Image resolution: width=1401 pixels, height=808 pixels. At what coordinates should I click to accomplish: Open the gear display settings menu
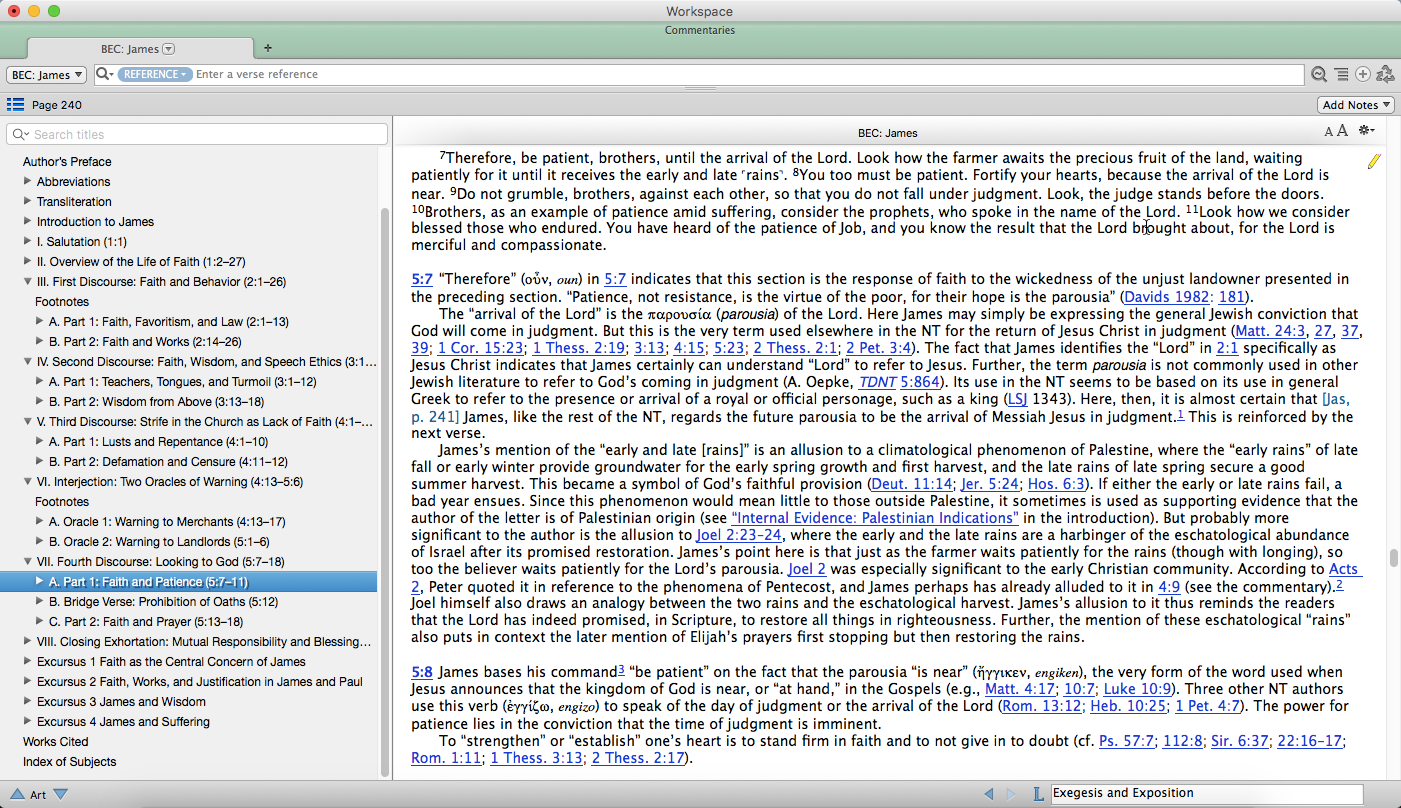[1366, 131]
